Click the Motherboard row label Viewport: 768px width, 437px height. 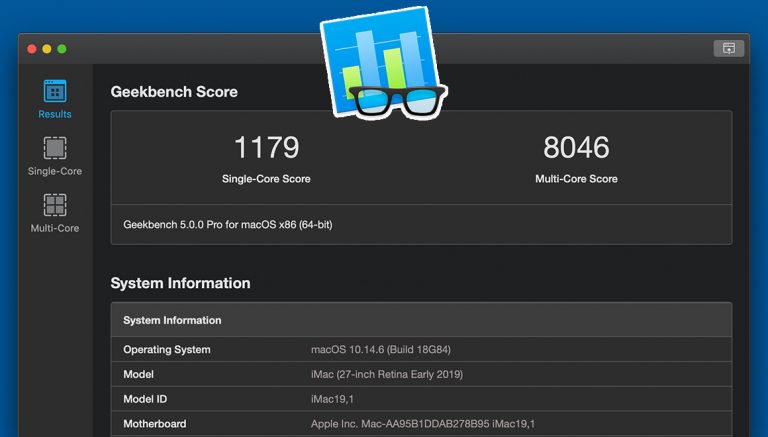[154, 424]
